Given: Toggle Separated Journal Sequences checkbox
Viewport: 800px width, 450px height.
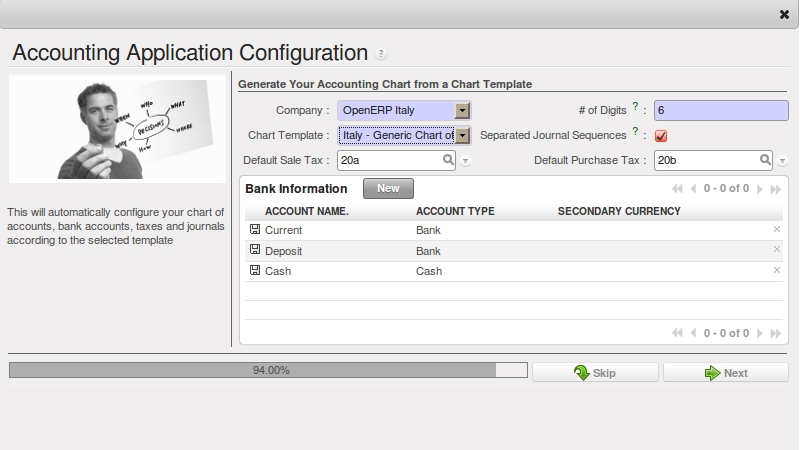Looking at the screenshot, I should tap(661, 135).
